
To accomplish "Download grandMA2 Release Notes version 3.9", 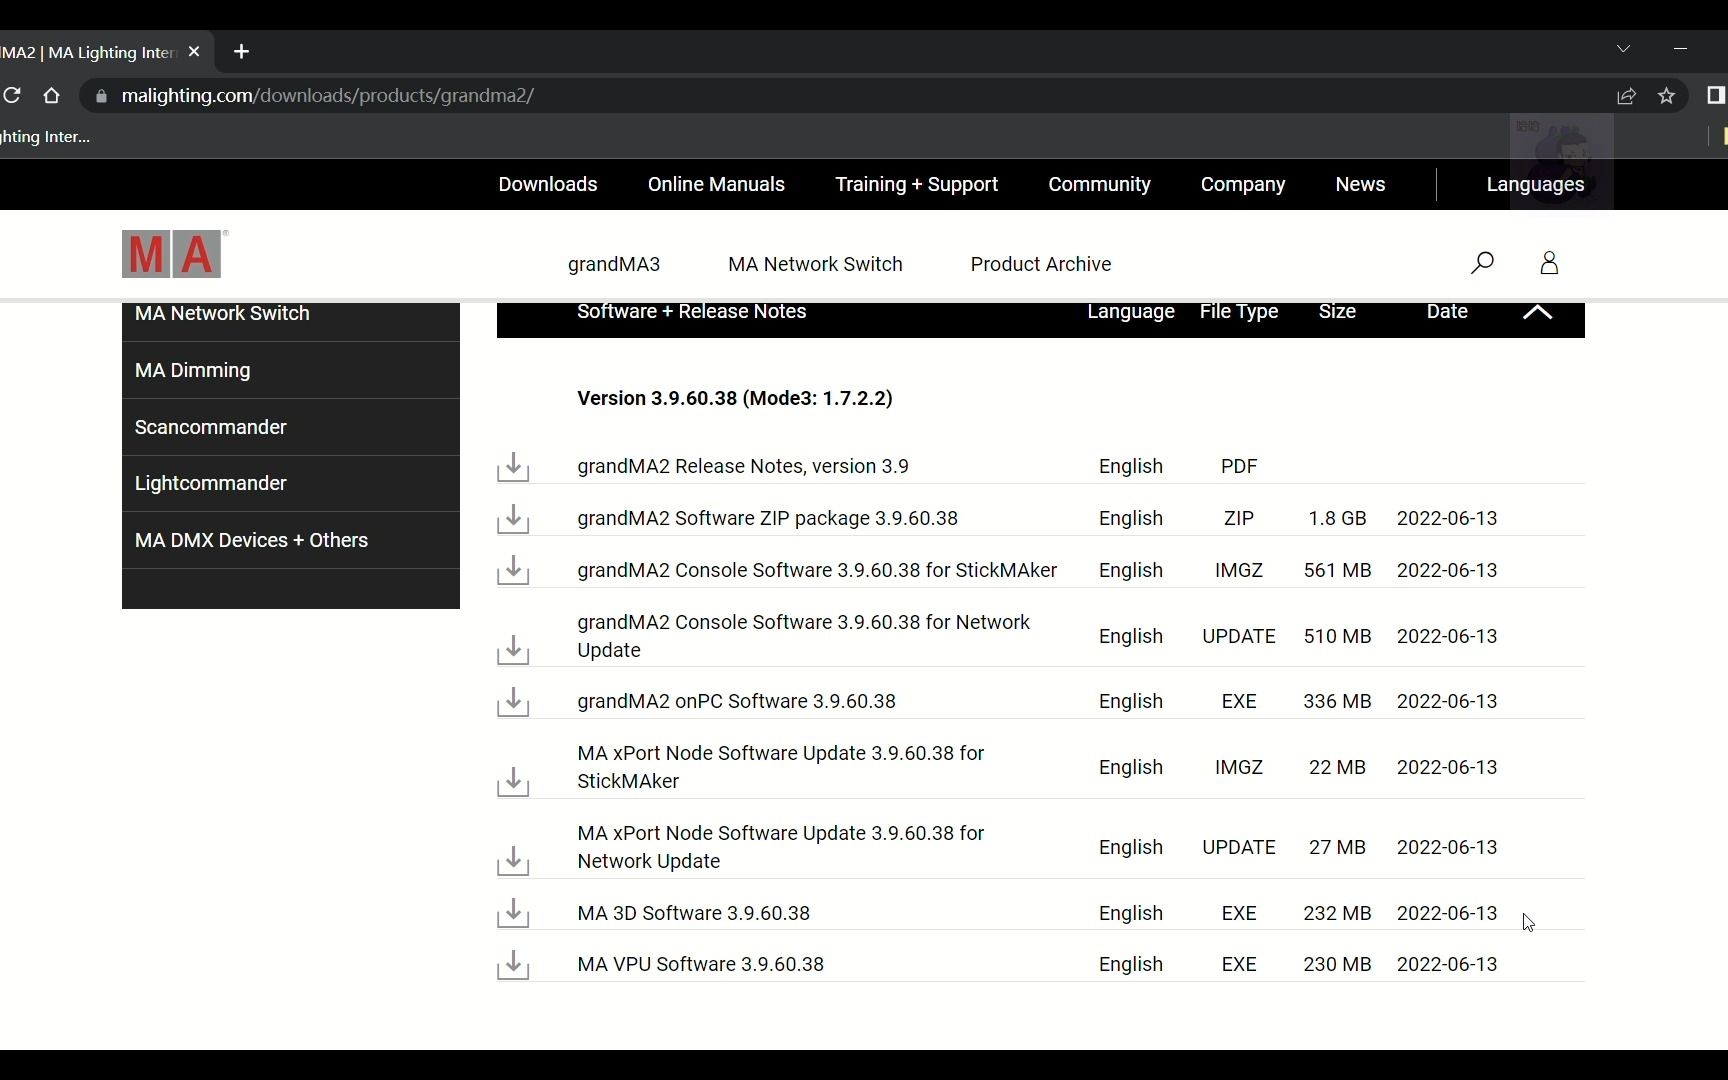I will [513, 466].
